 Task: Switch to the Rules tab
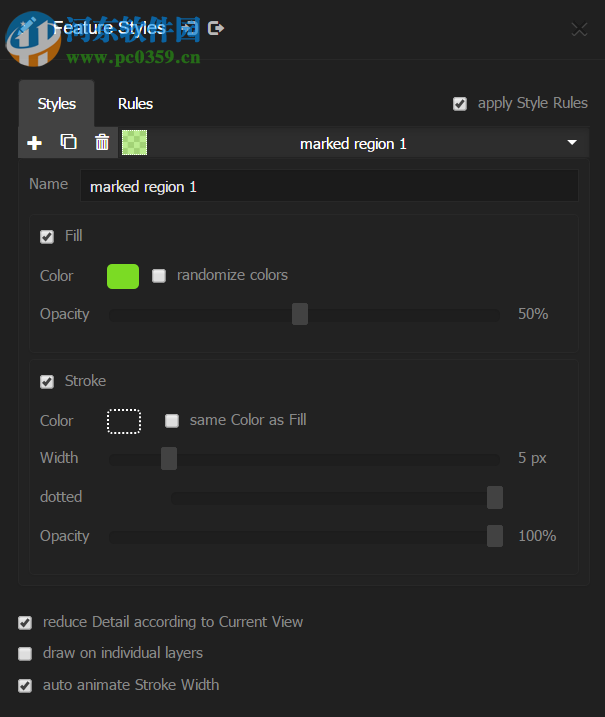tap(135, 104)
